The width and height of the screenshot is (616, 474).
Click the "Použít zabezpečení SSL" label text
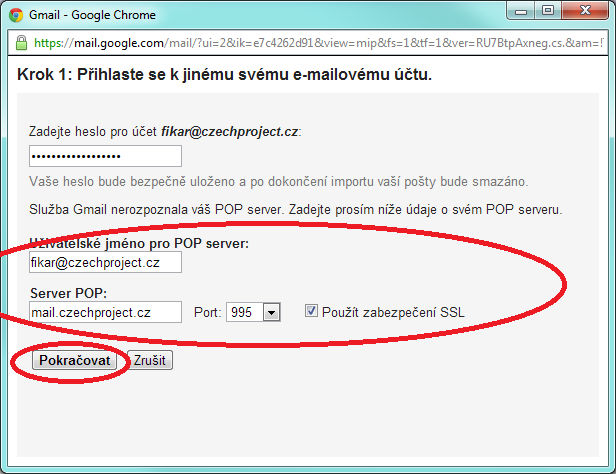(393, 312)
